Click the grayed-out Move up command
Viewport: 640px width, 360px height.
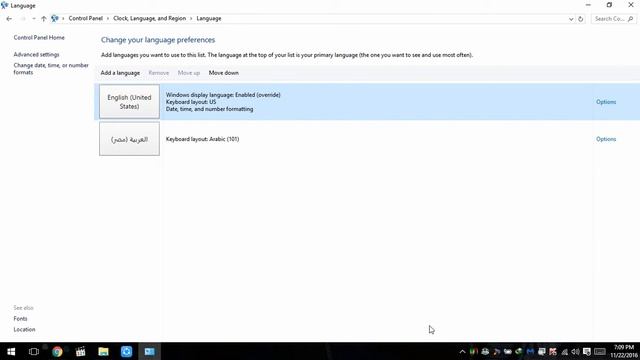click(189, 73)
